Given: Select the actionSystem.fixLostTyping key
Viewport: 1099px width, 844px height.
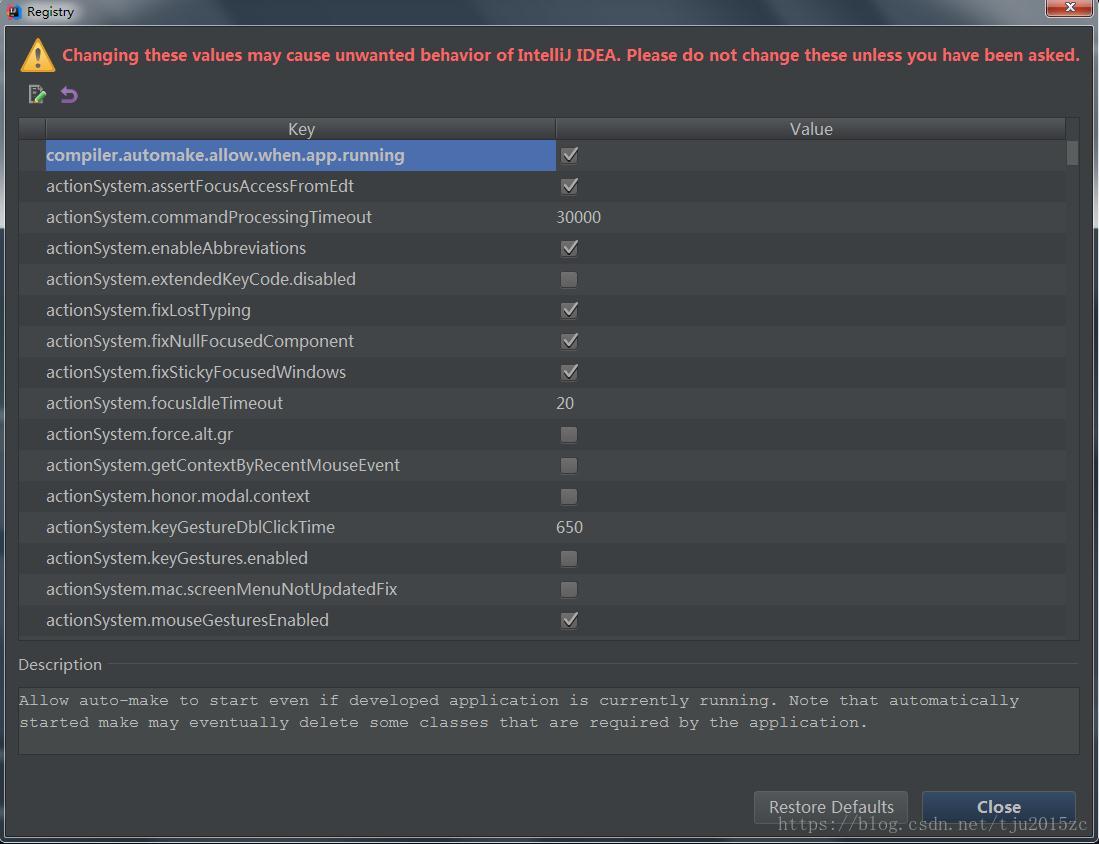Looking at the screenshot, I should click(149, 310).
